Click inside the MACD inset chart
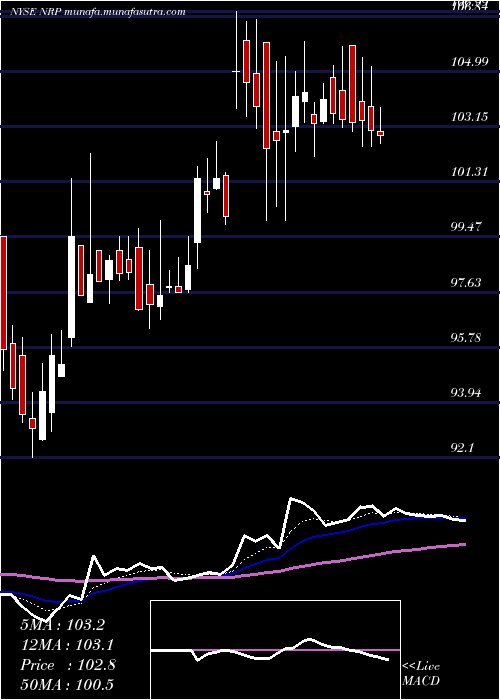This screenshot has width=500, height=700. (275, 650)
